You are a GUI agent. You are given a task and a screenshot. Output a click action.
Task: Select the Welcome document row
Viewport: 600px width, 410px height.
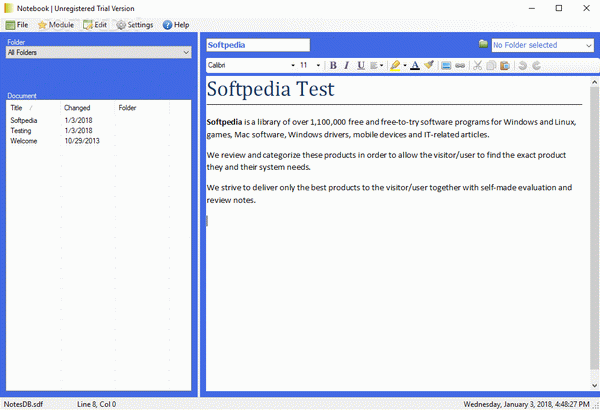point(98,141)
